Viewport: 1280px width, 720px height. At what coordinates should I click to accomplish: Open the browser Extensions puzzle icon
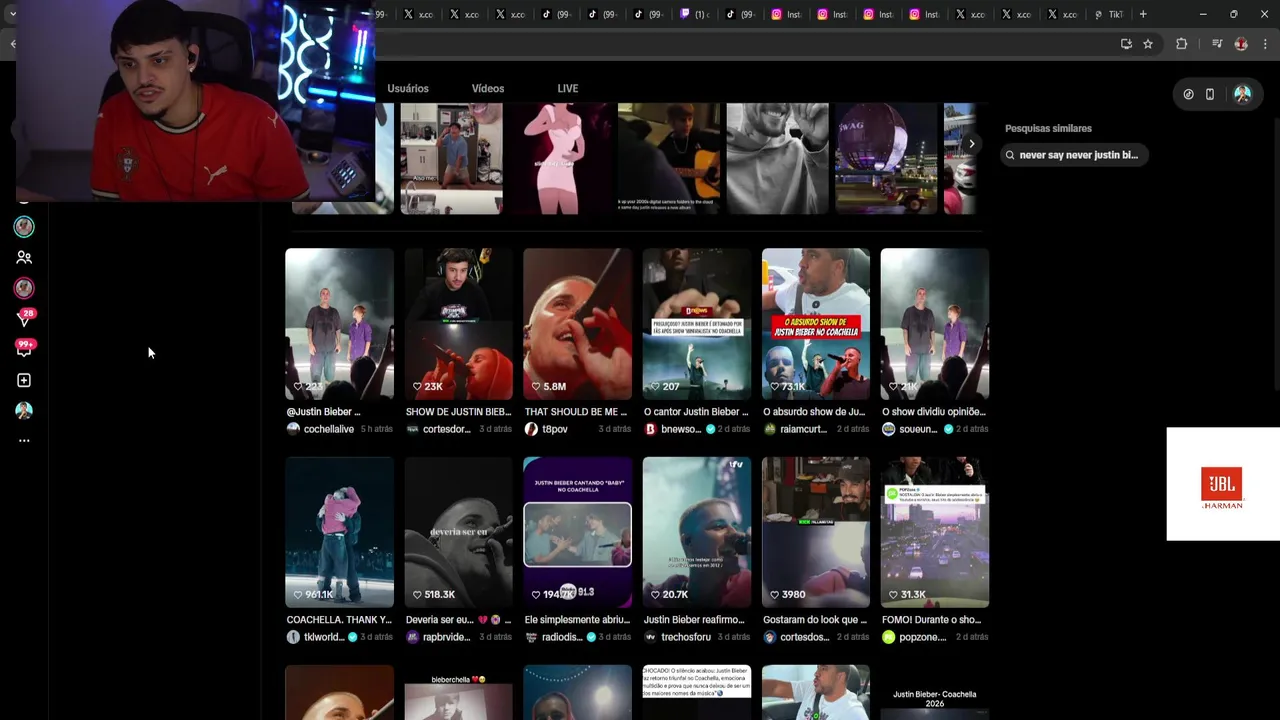click(1181, 44)
